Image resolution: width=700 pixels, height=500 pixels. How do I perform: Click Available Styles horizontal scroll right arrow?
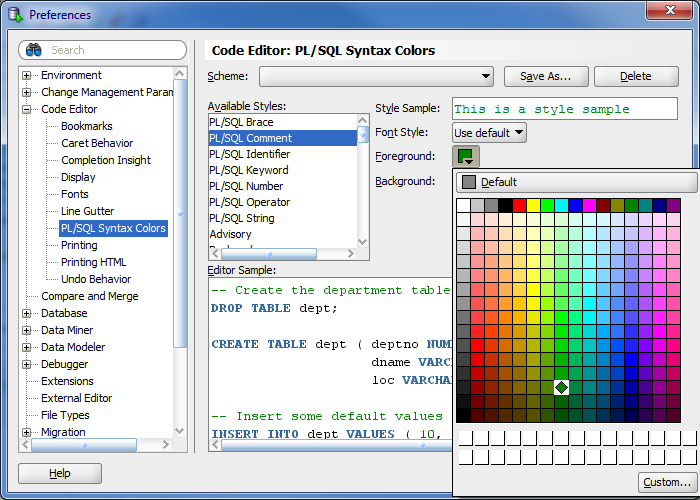click(x=351, y=254)
